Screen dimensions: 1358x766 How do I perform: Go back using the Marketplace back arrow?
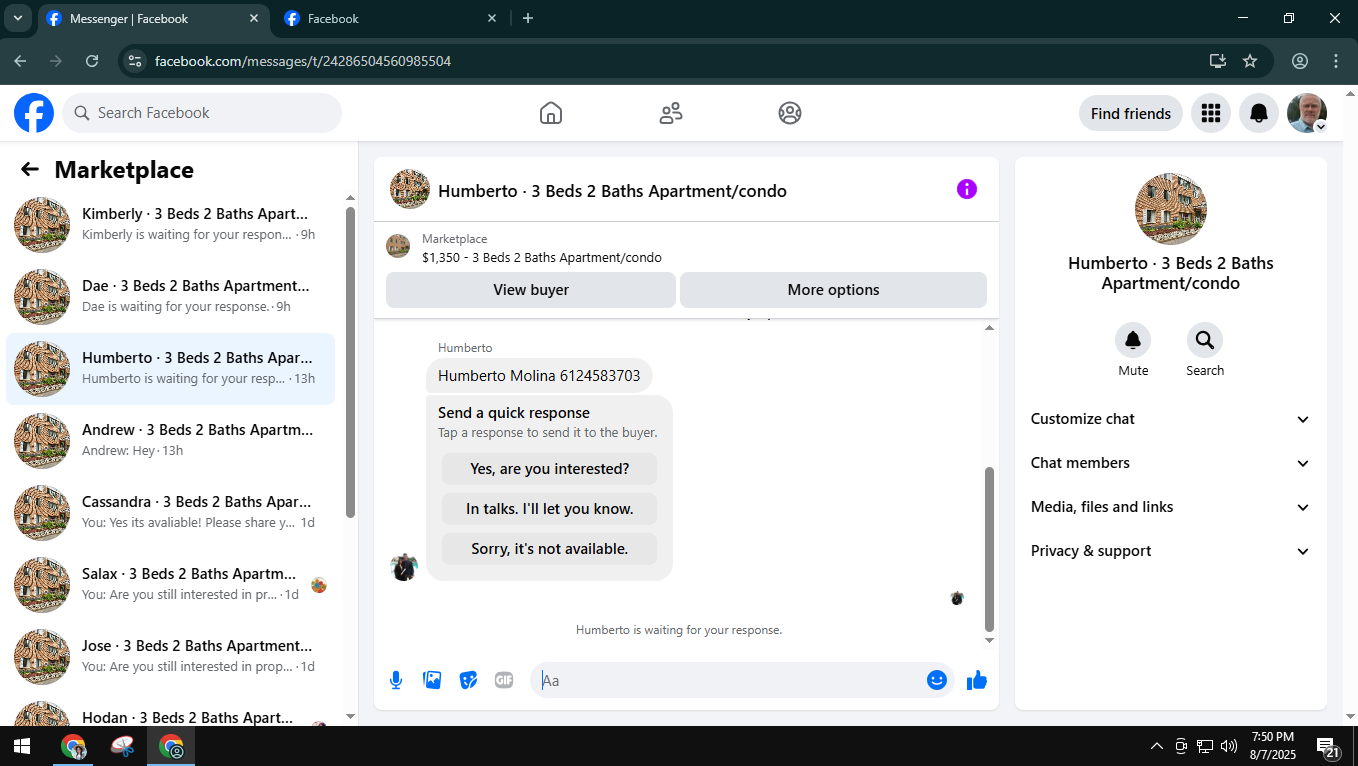click(x=30, y=170)
